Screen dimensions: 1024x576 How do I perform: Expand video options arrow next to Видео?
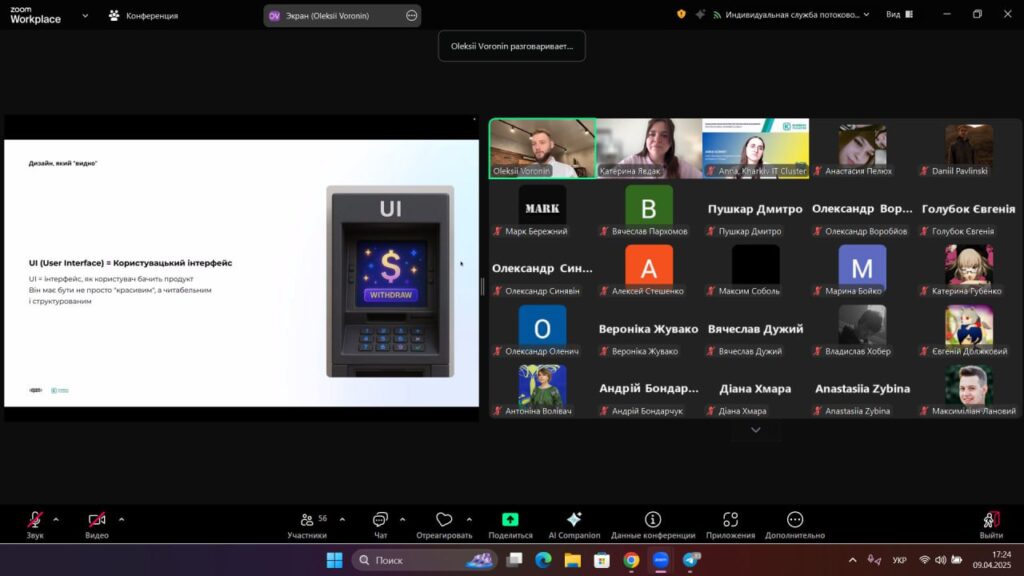121,520
